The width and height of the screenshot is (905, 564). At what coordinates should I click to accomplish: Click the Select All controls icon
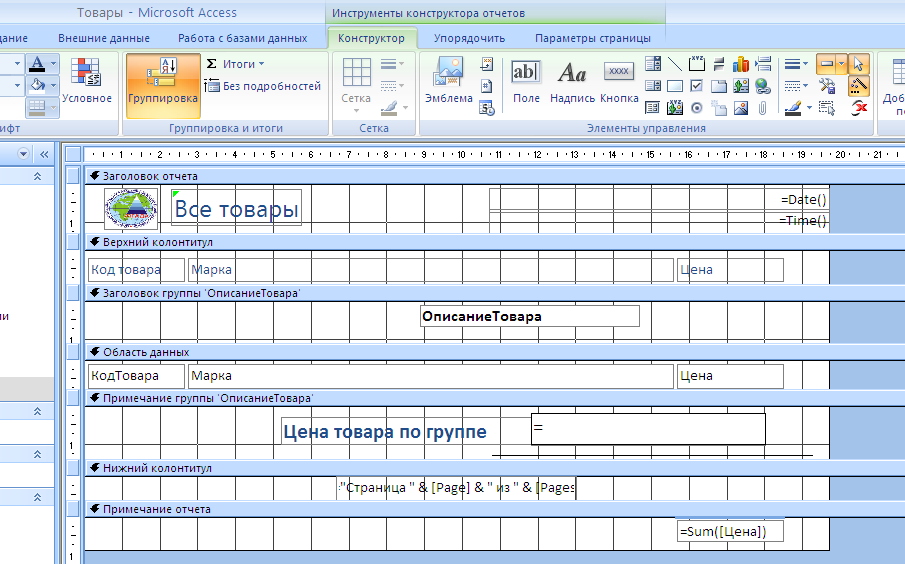tap(827, 107)
